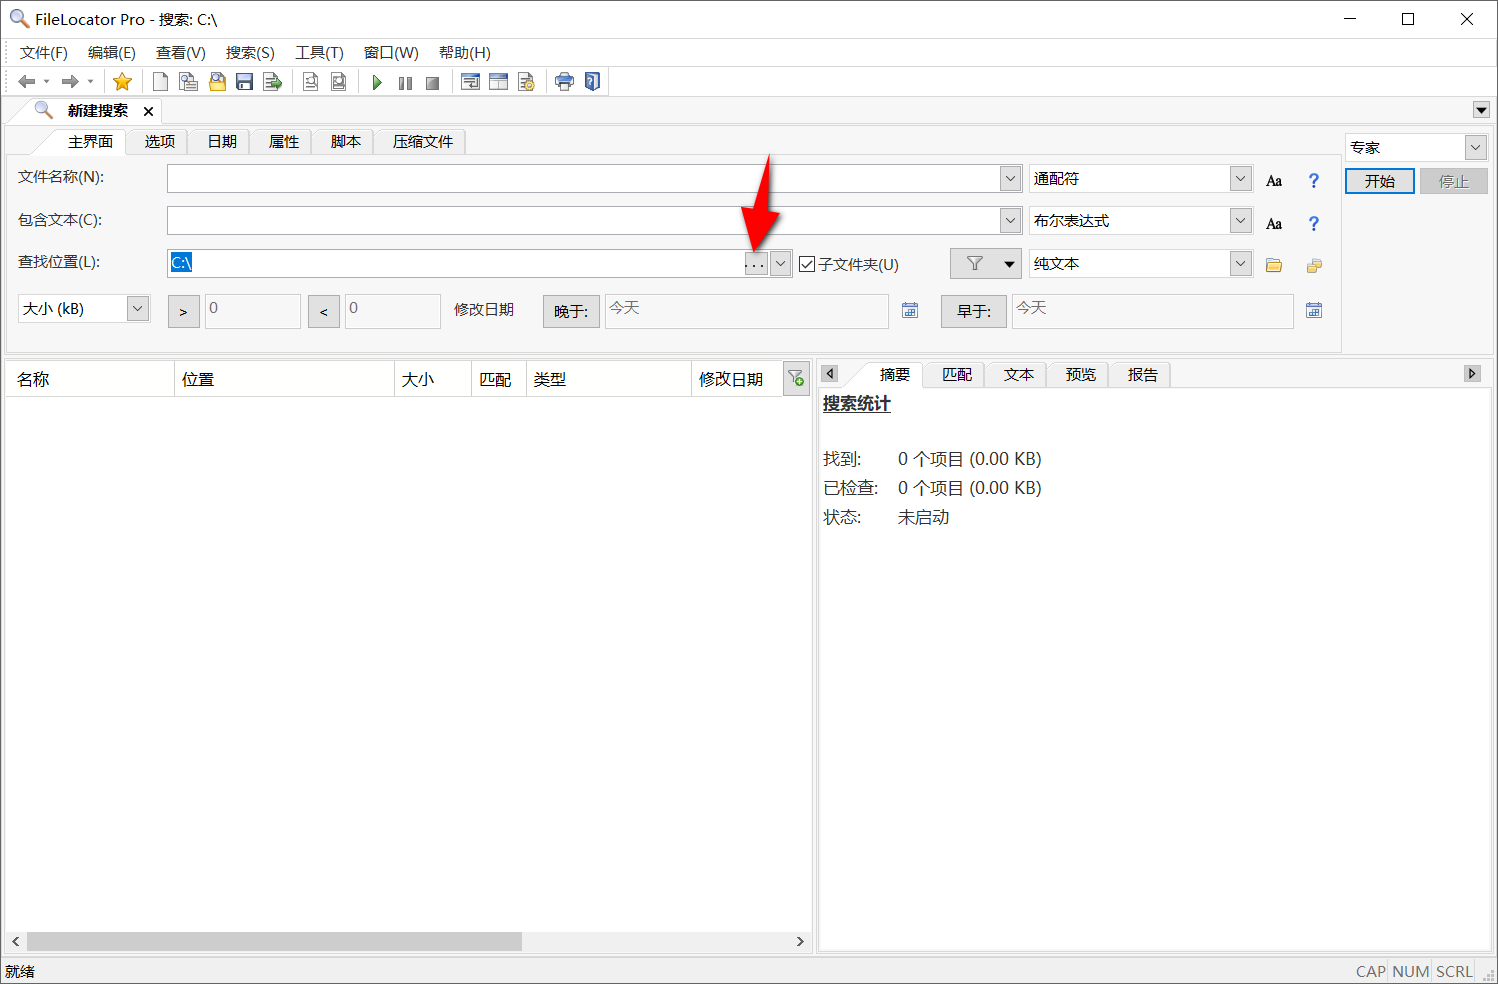The image size is (1498, 984).
Task: Open the 工具 menu
Action: click(318, 52)
